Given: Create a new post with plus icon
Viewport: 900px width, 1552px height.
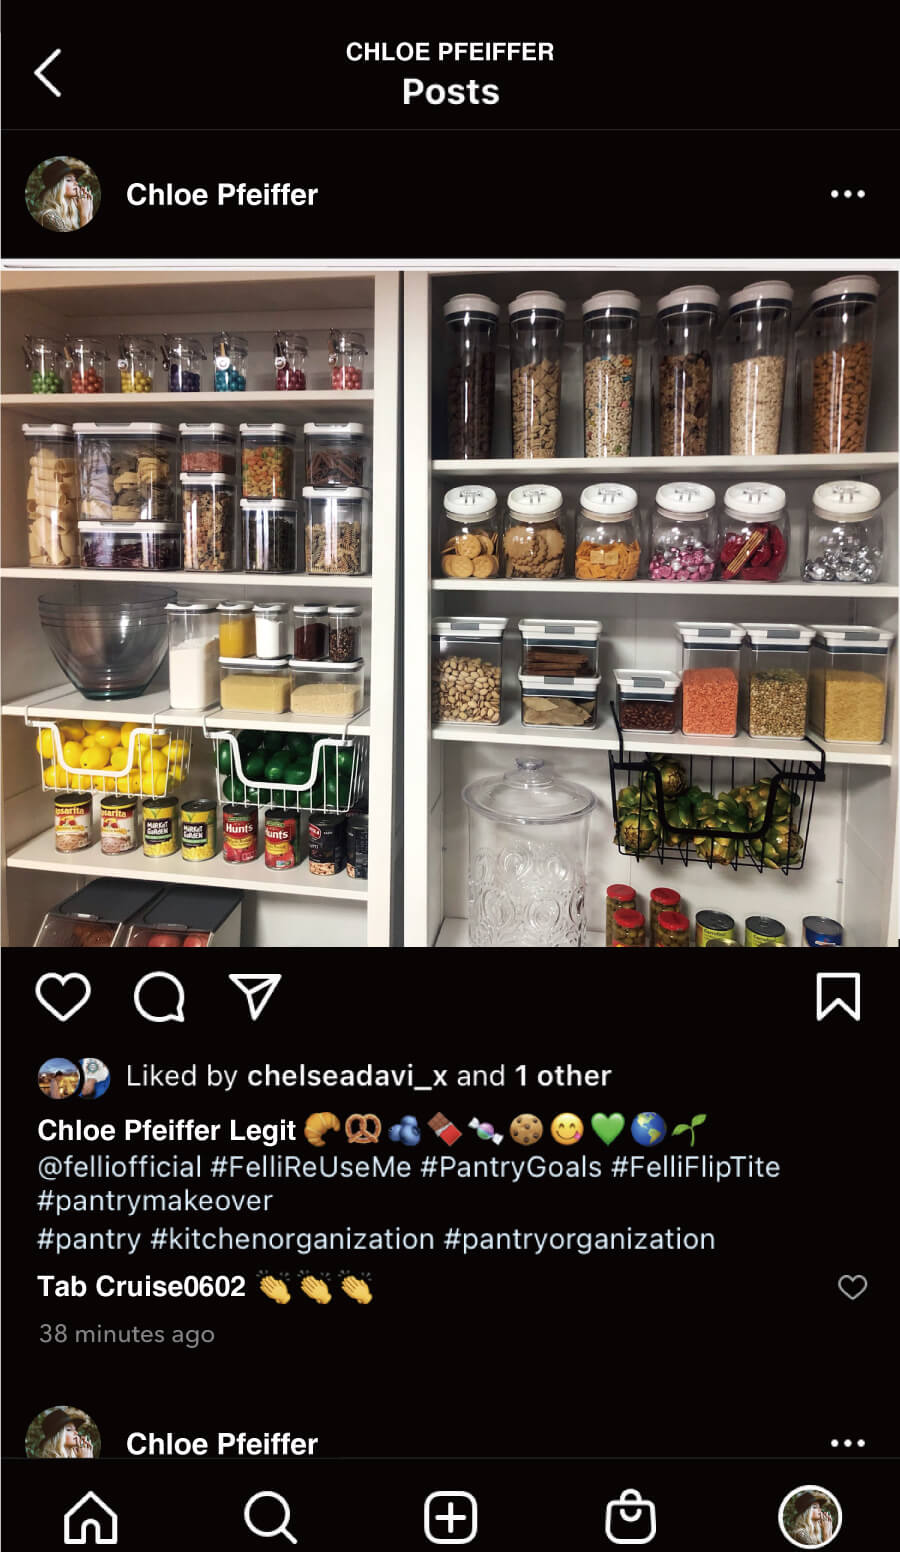Looking at the screenshot, I should pyautogui.click(x=451, y=1517).
